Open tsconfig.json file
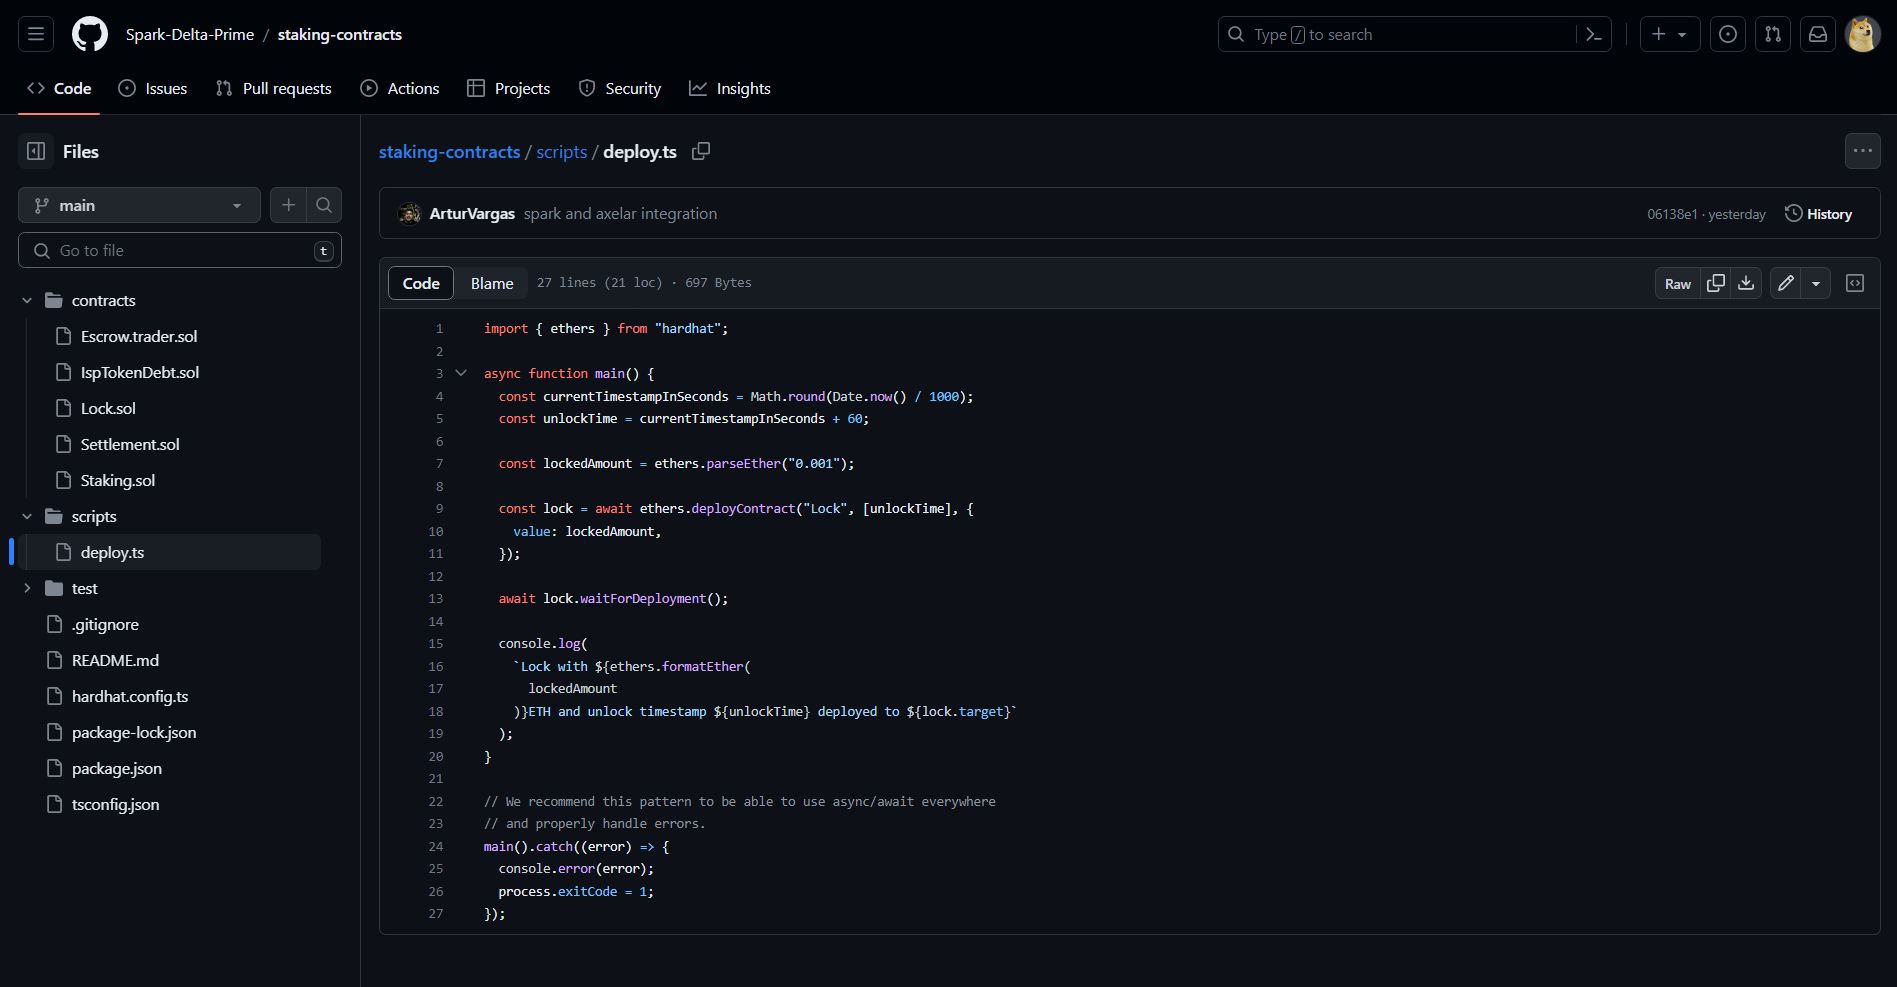Image resolution: width=1897 pixels, height=987 pixels. click(x=115, y=804)
